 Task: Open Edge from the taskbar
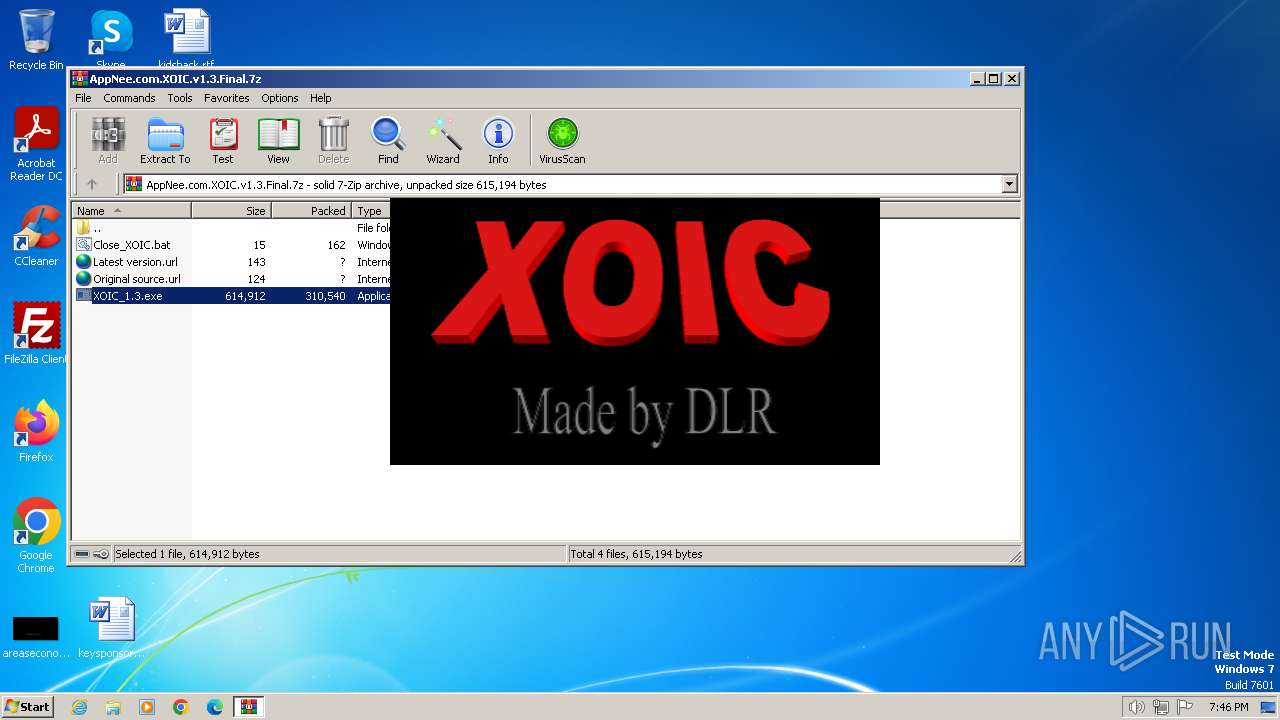(215, 707)
